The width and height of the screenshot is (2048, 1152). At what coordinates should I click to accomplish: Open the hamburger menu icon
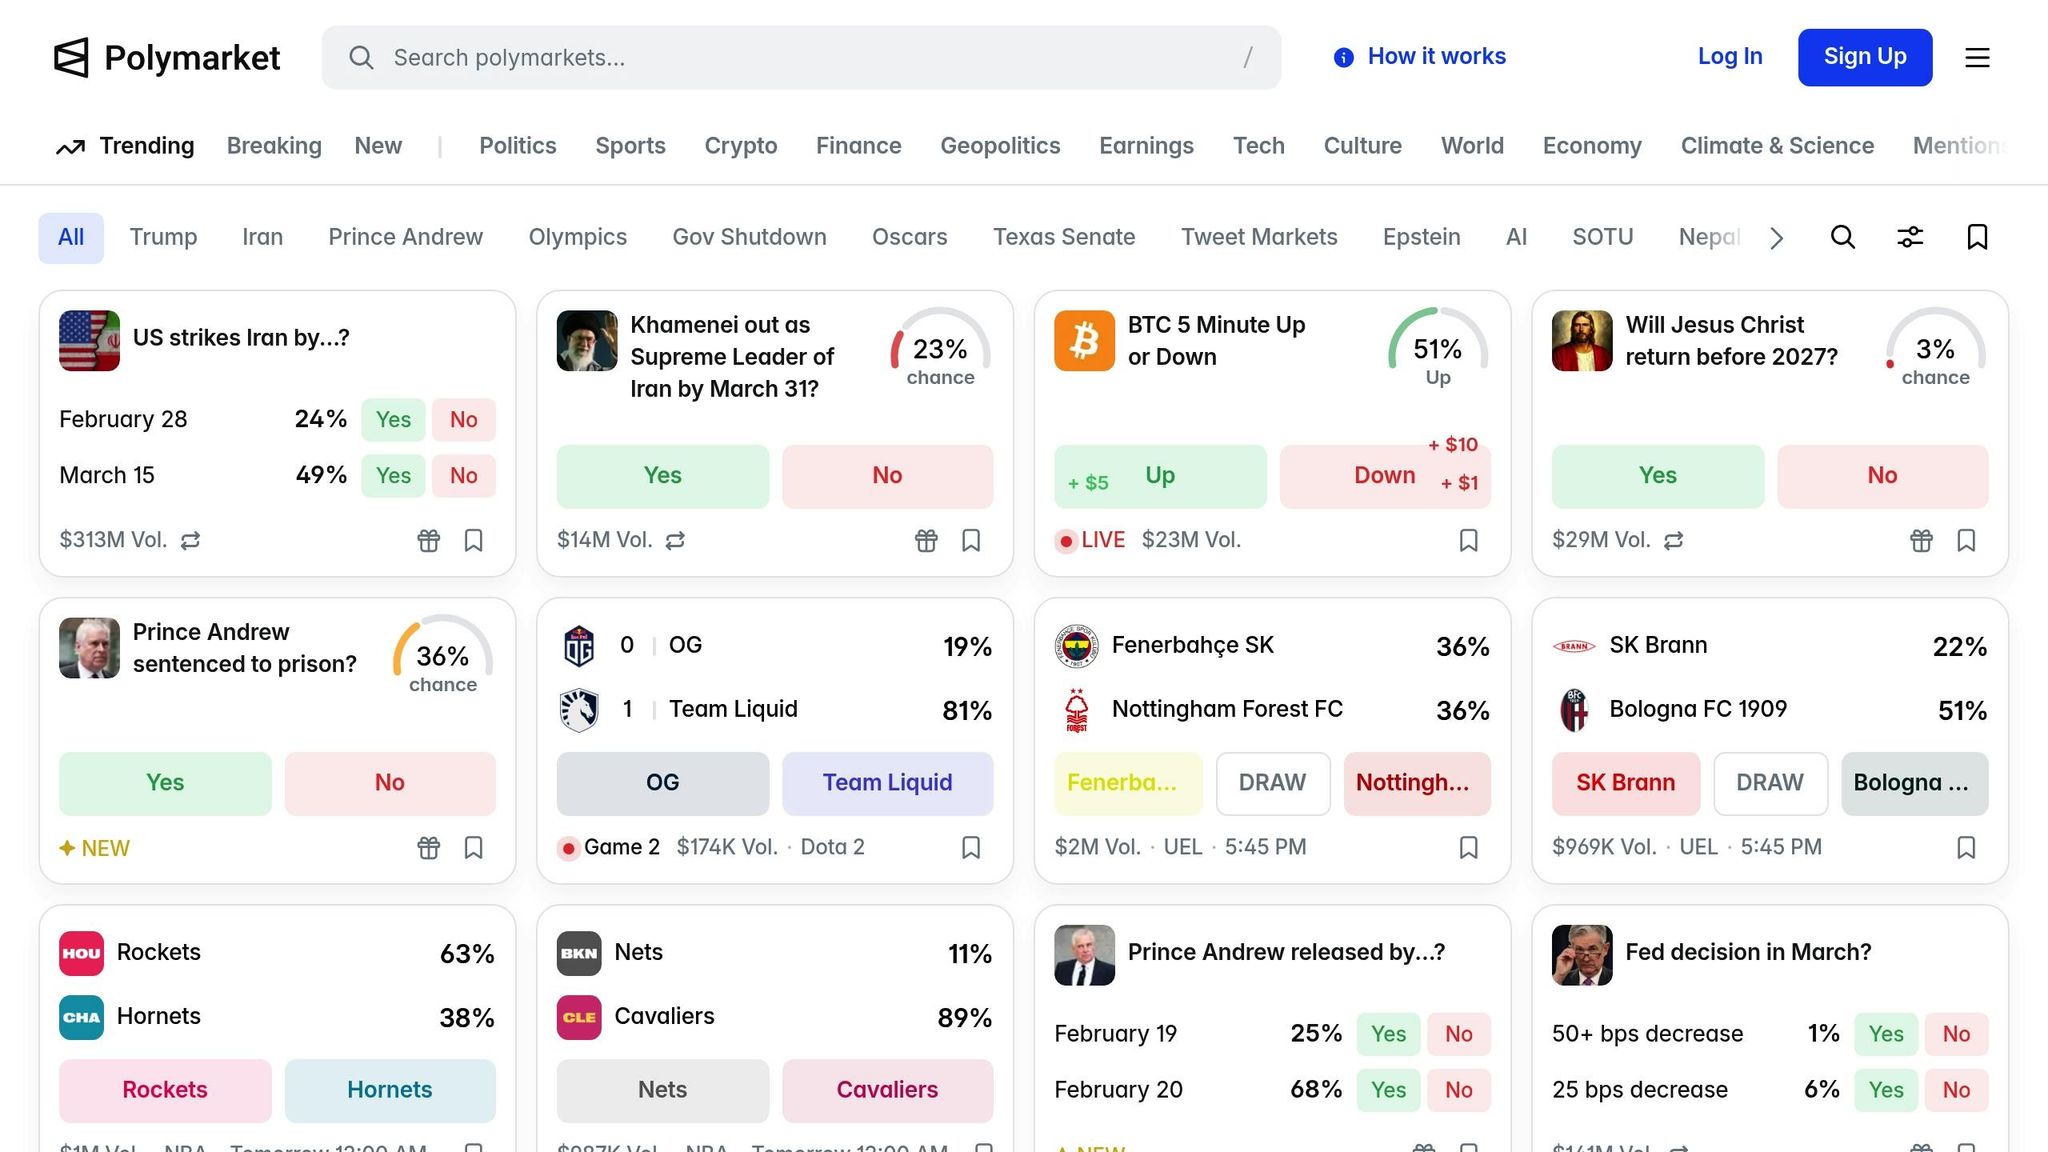click(1977, 58)
